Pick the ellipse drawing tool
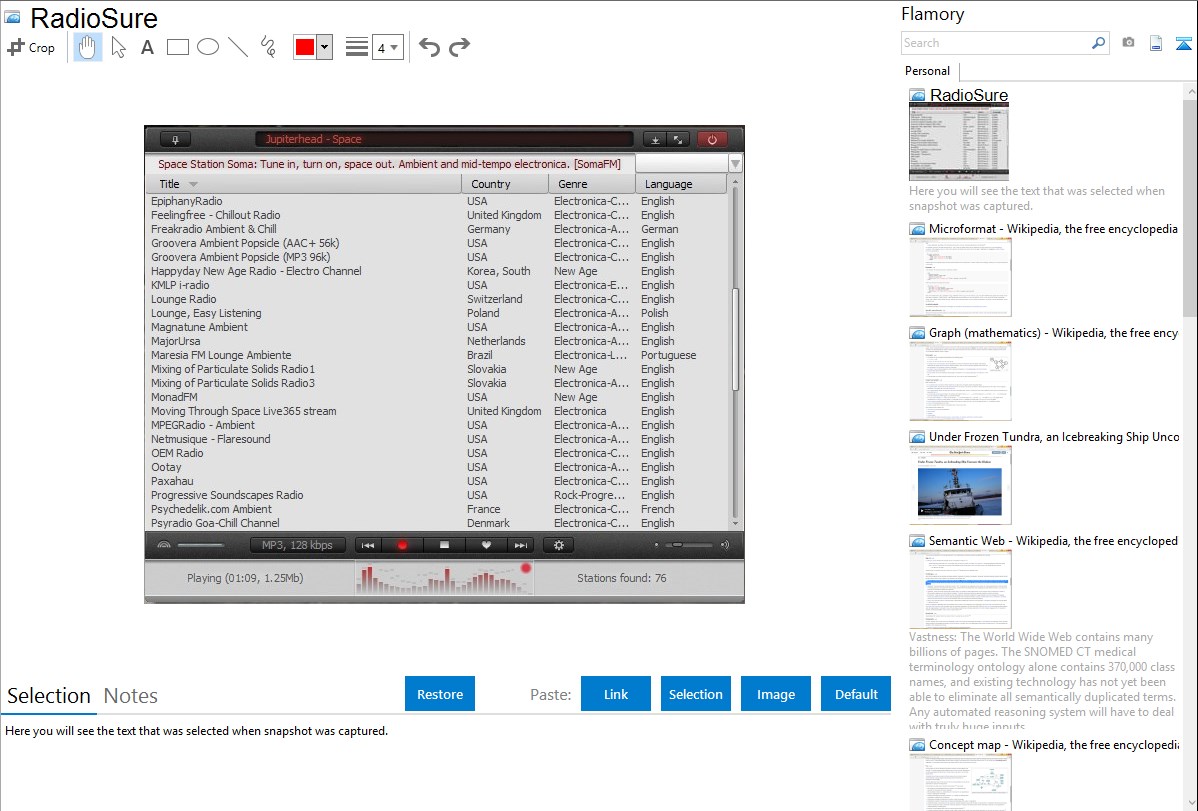The height and width of the screenshot is (811, 1198). click(x=208, y=47)
